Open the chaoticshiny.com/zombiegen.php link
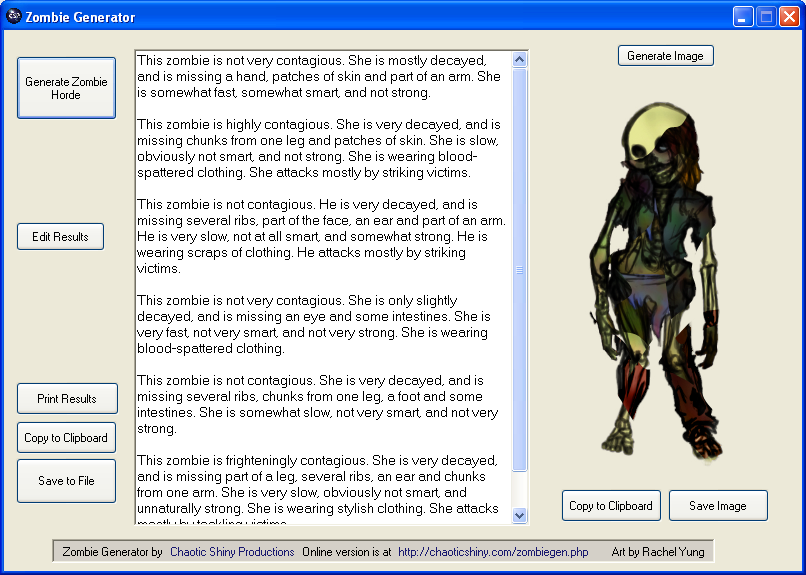 493,552
